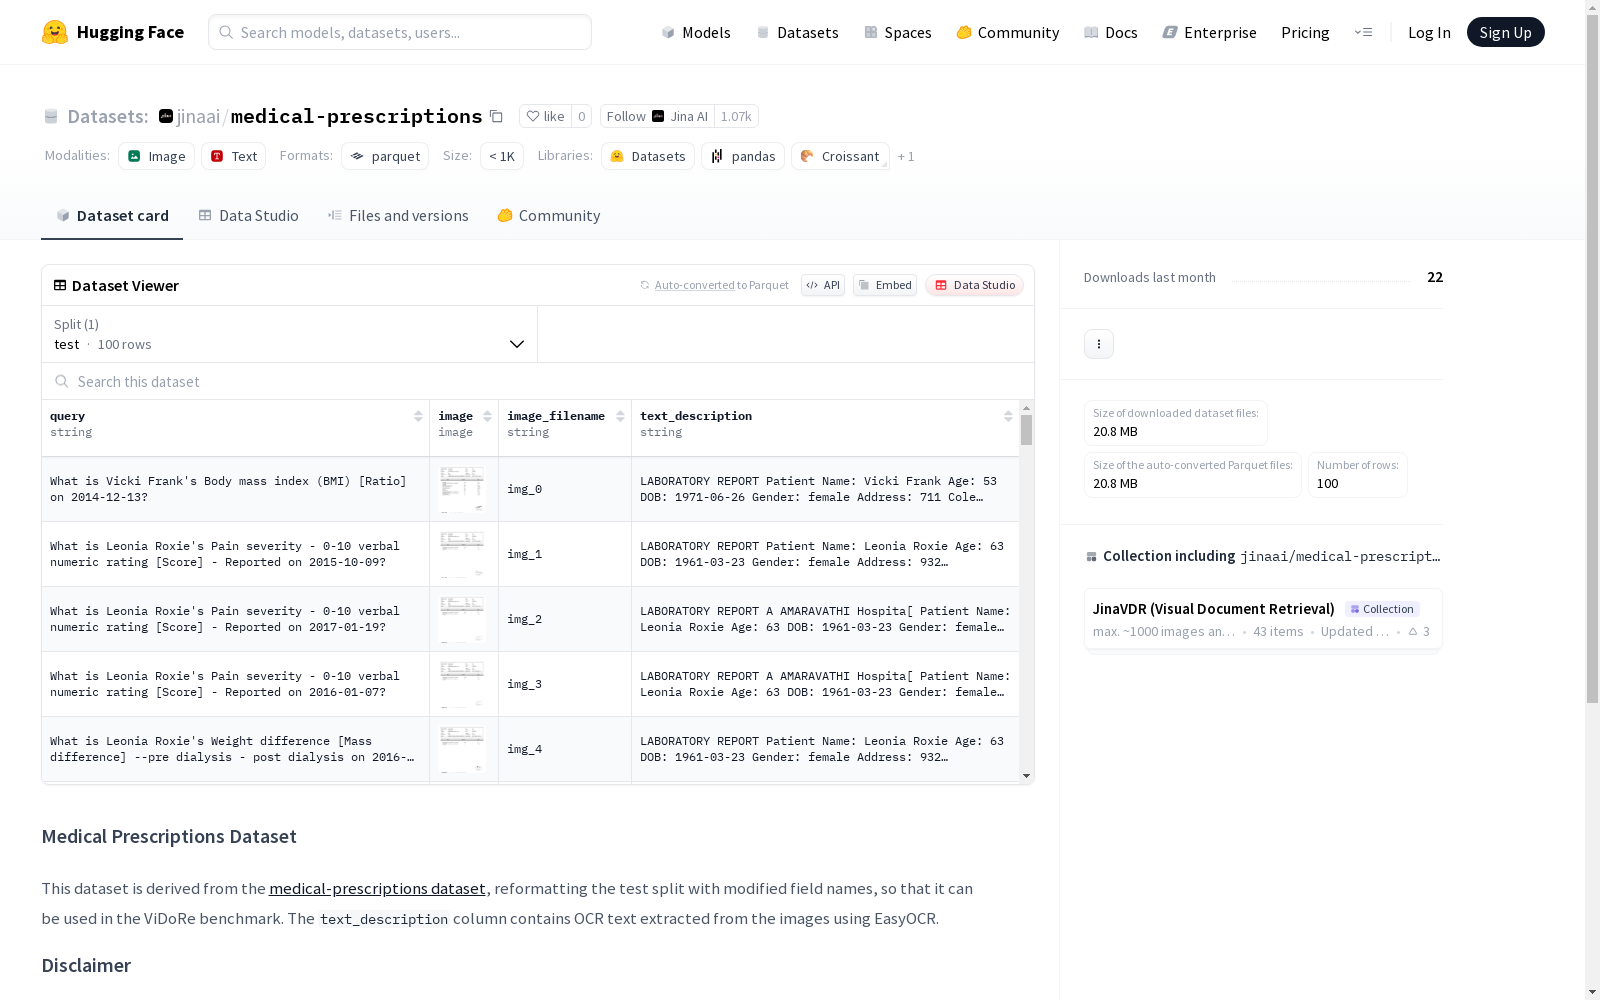The width and height of the screenshot is (1600, 1000).
Task: Open the more navigation menu icon
Action: 1363,32
